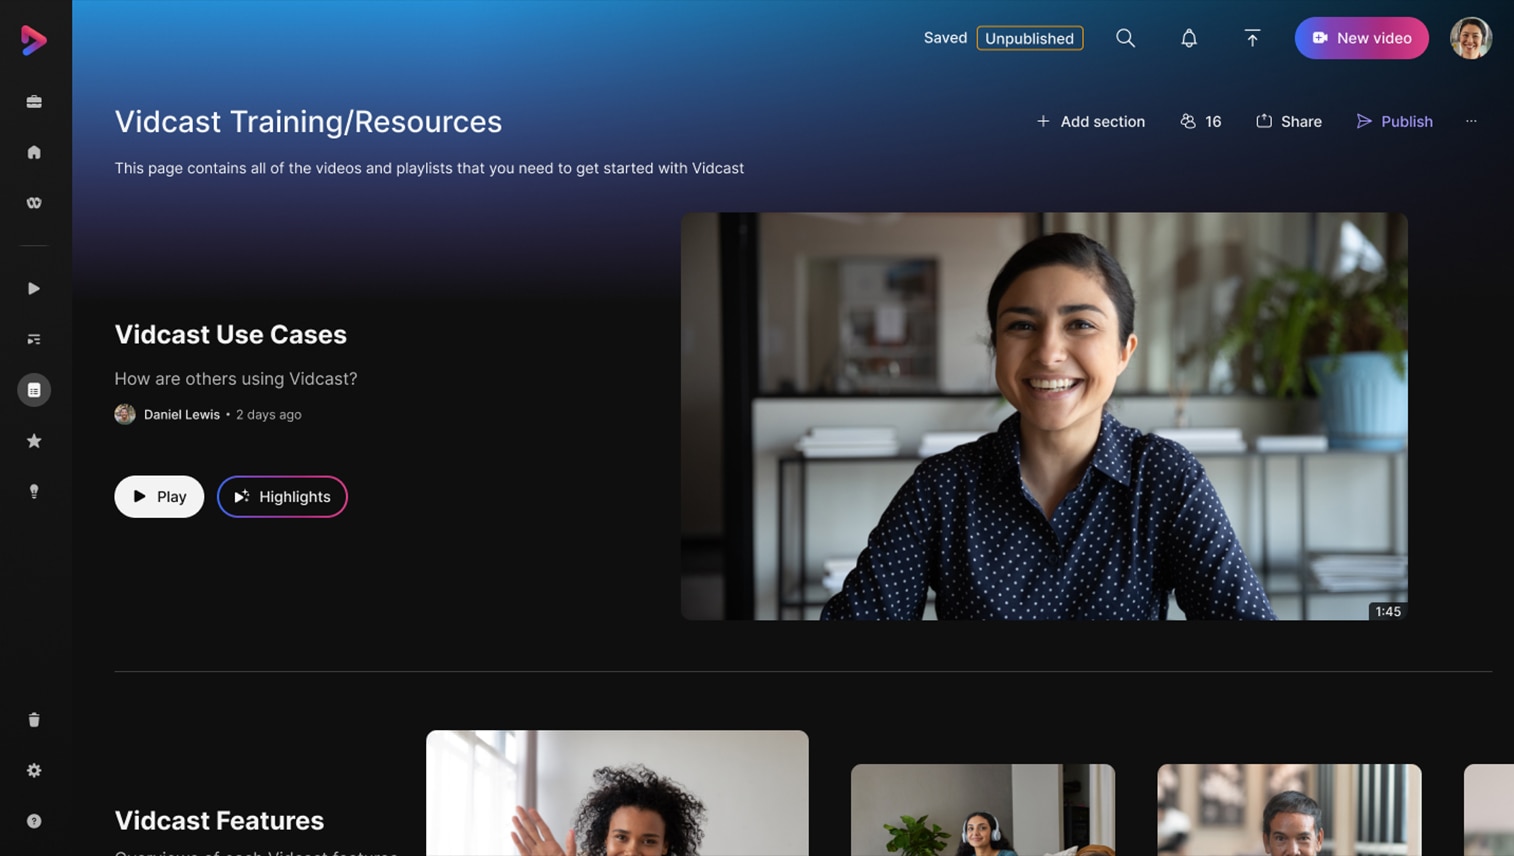Screen dimensions: 1514x856
Task: Open the three-dot more options menu
Action: tap(1471, 121)
